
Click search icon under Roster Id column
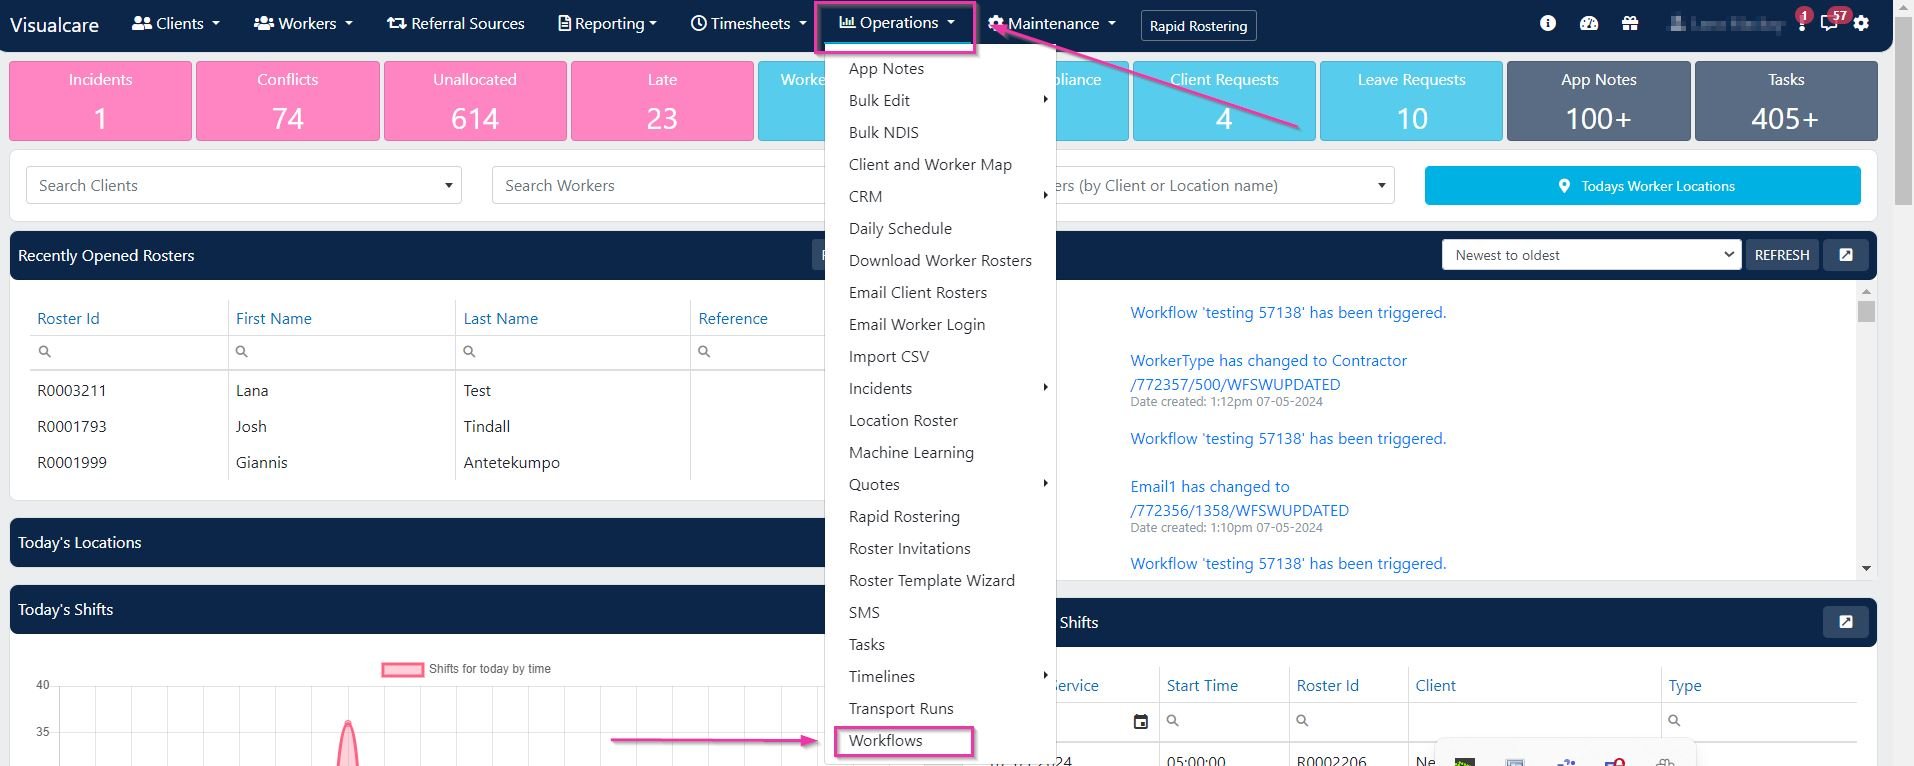coord(44,352)
